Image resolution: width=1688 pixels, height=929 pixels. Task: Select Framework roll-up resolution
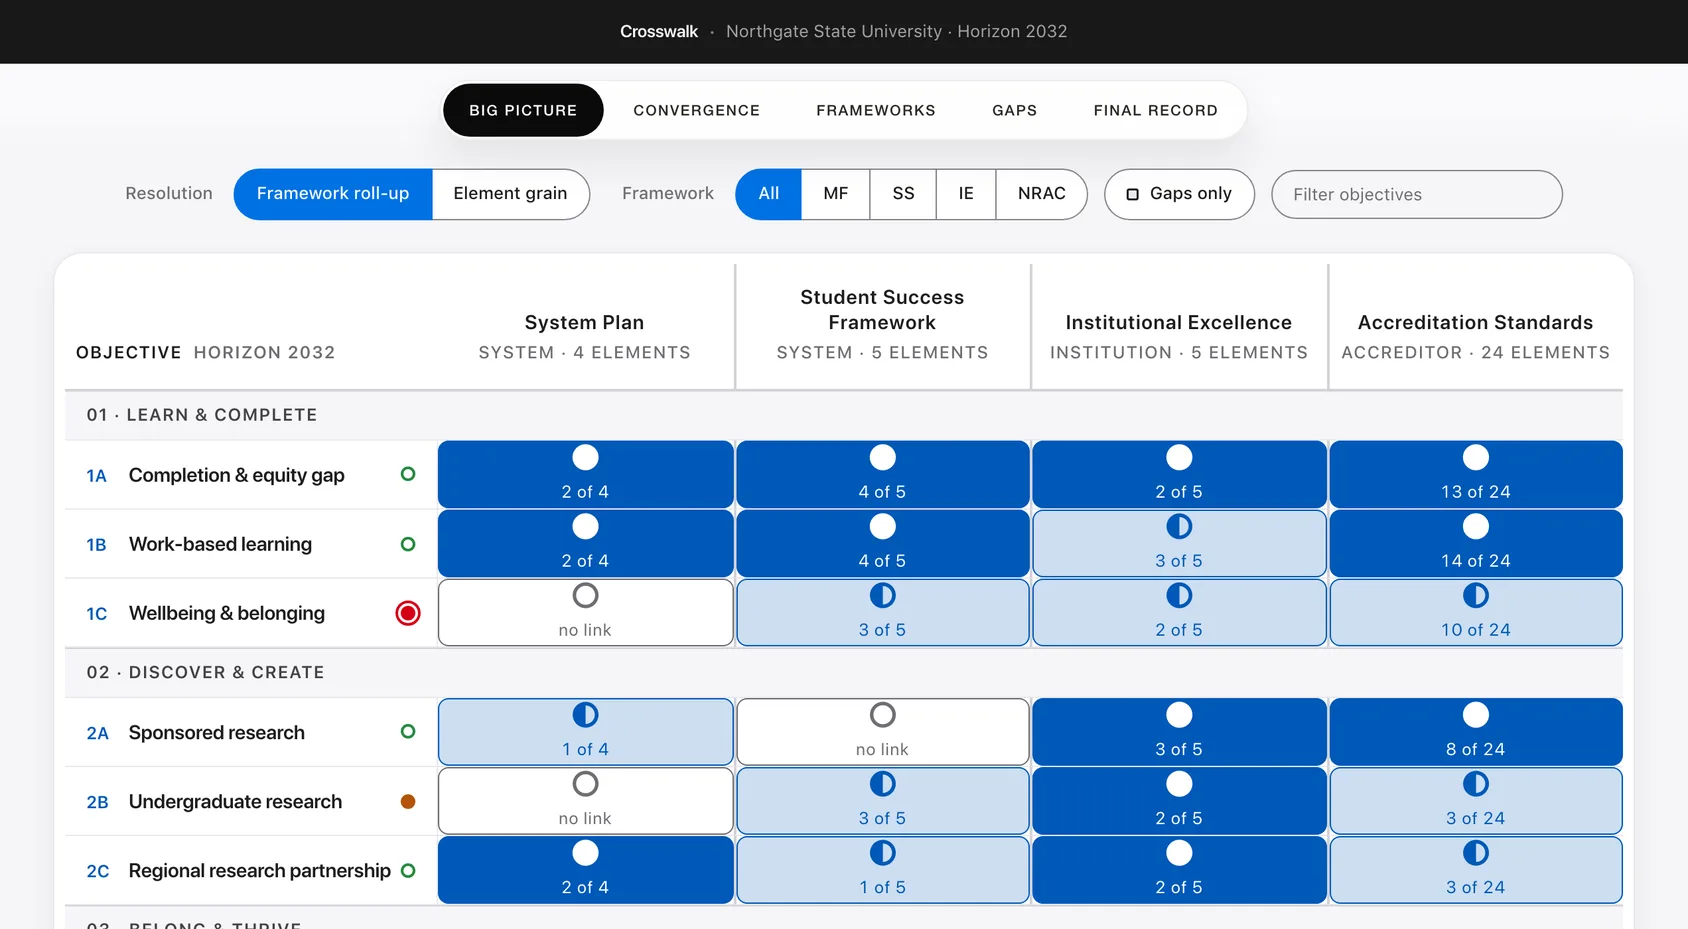(333, 194)
